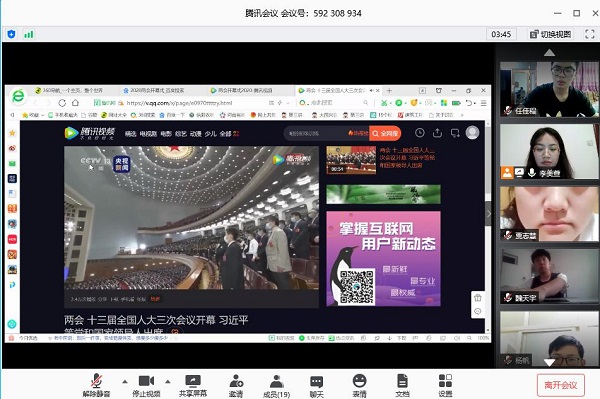
Task: Open the 电视剧 category in Tencent Video
Action: click(148, 134)
